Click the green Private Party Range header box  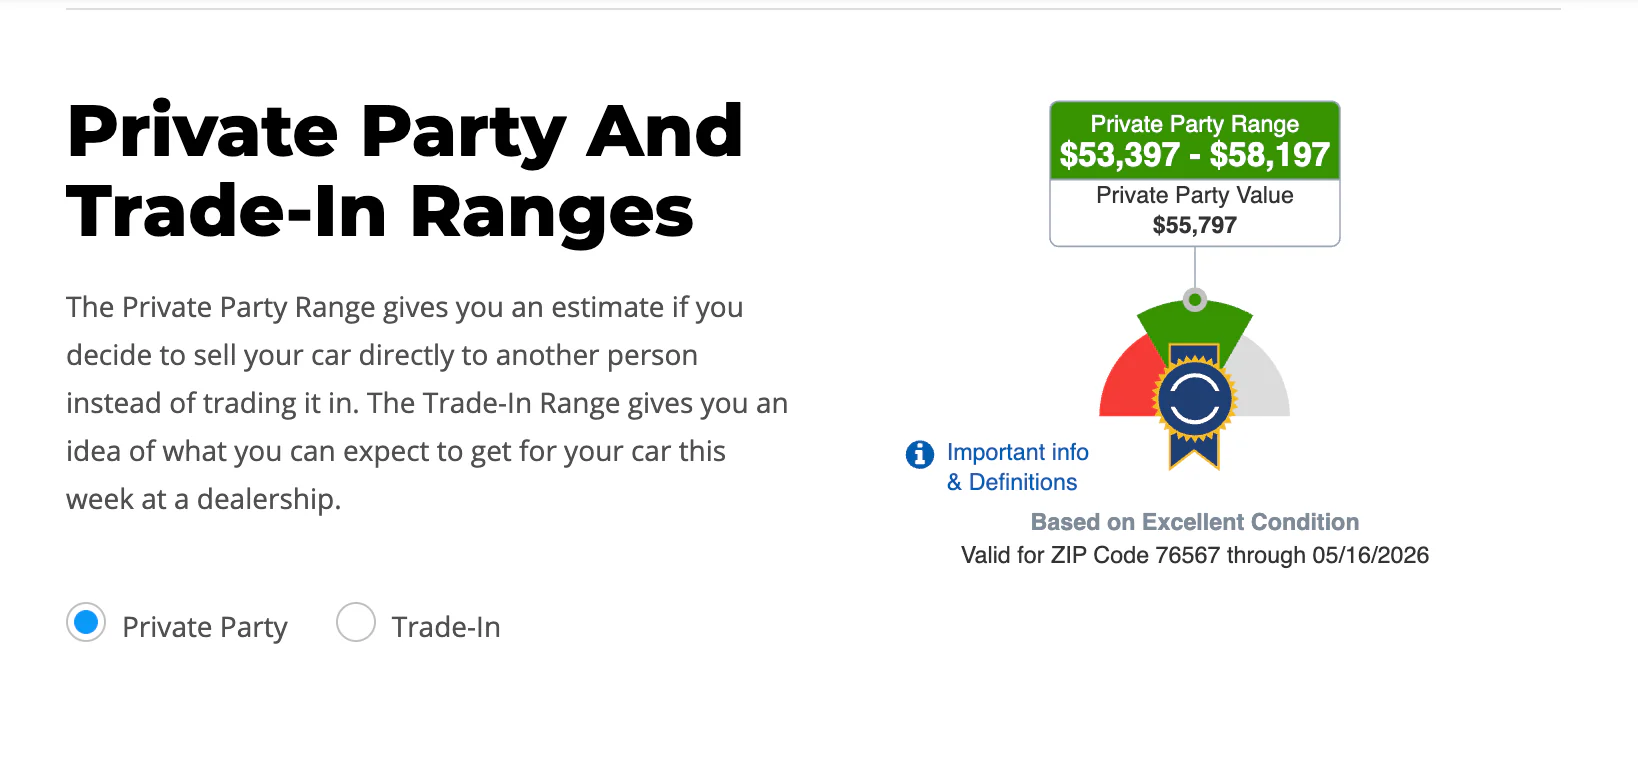click(1195, 140)
